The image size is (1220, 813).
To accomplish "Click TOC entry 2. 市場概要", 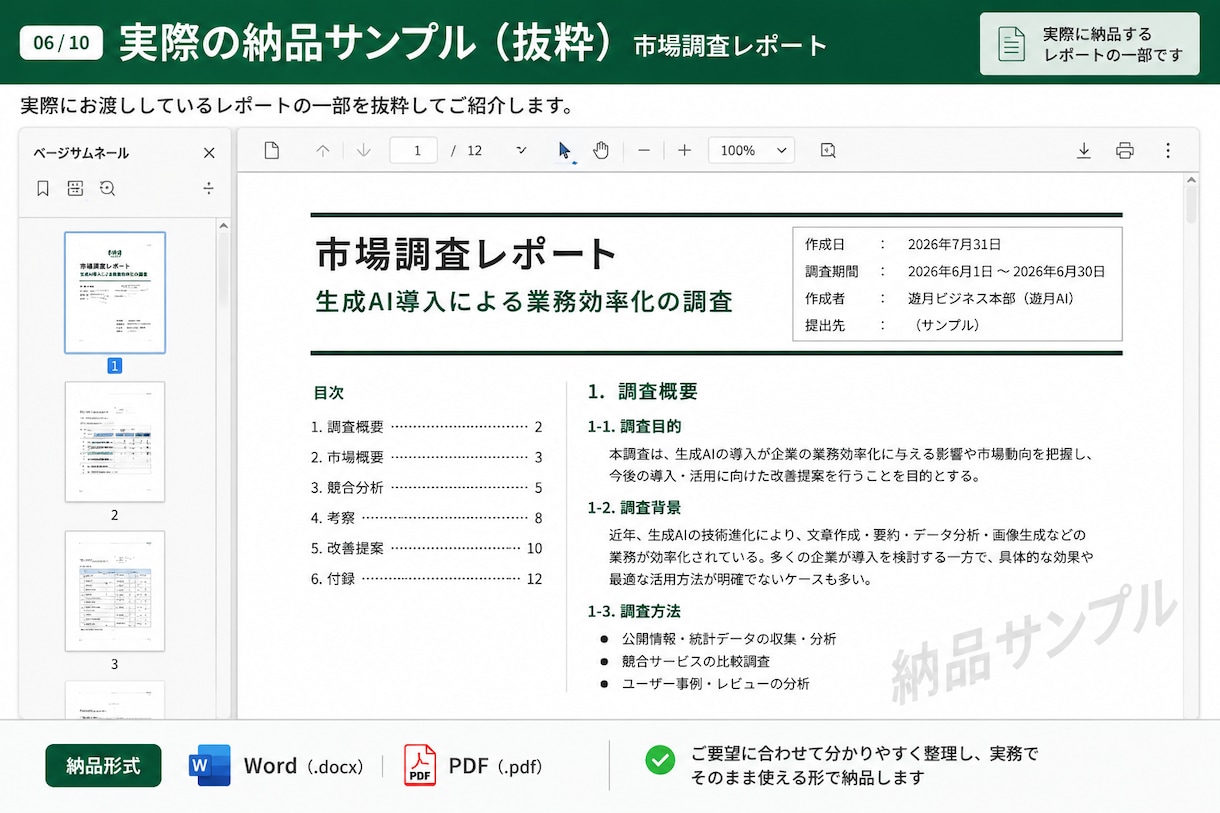I will pyautogui.click(x=427, y=457).
